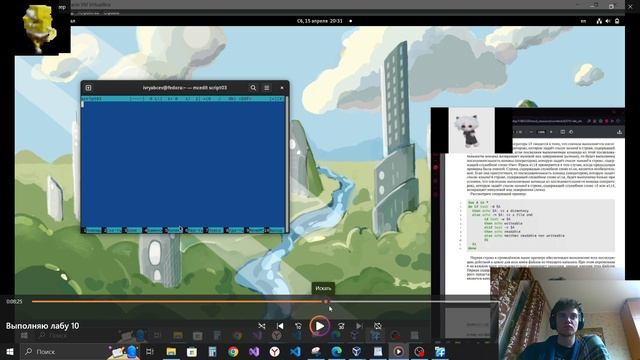The image size is (640, 360).
Task: Click the terminal header search magnifier icon
Action: (x=253, y=88)
